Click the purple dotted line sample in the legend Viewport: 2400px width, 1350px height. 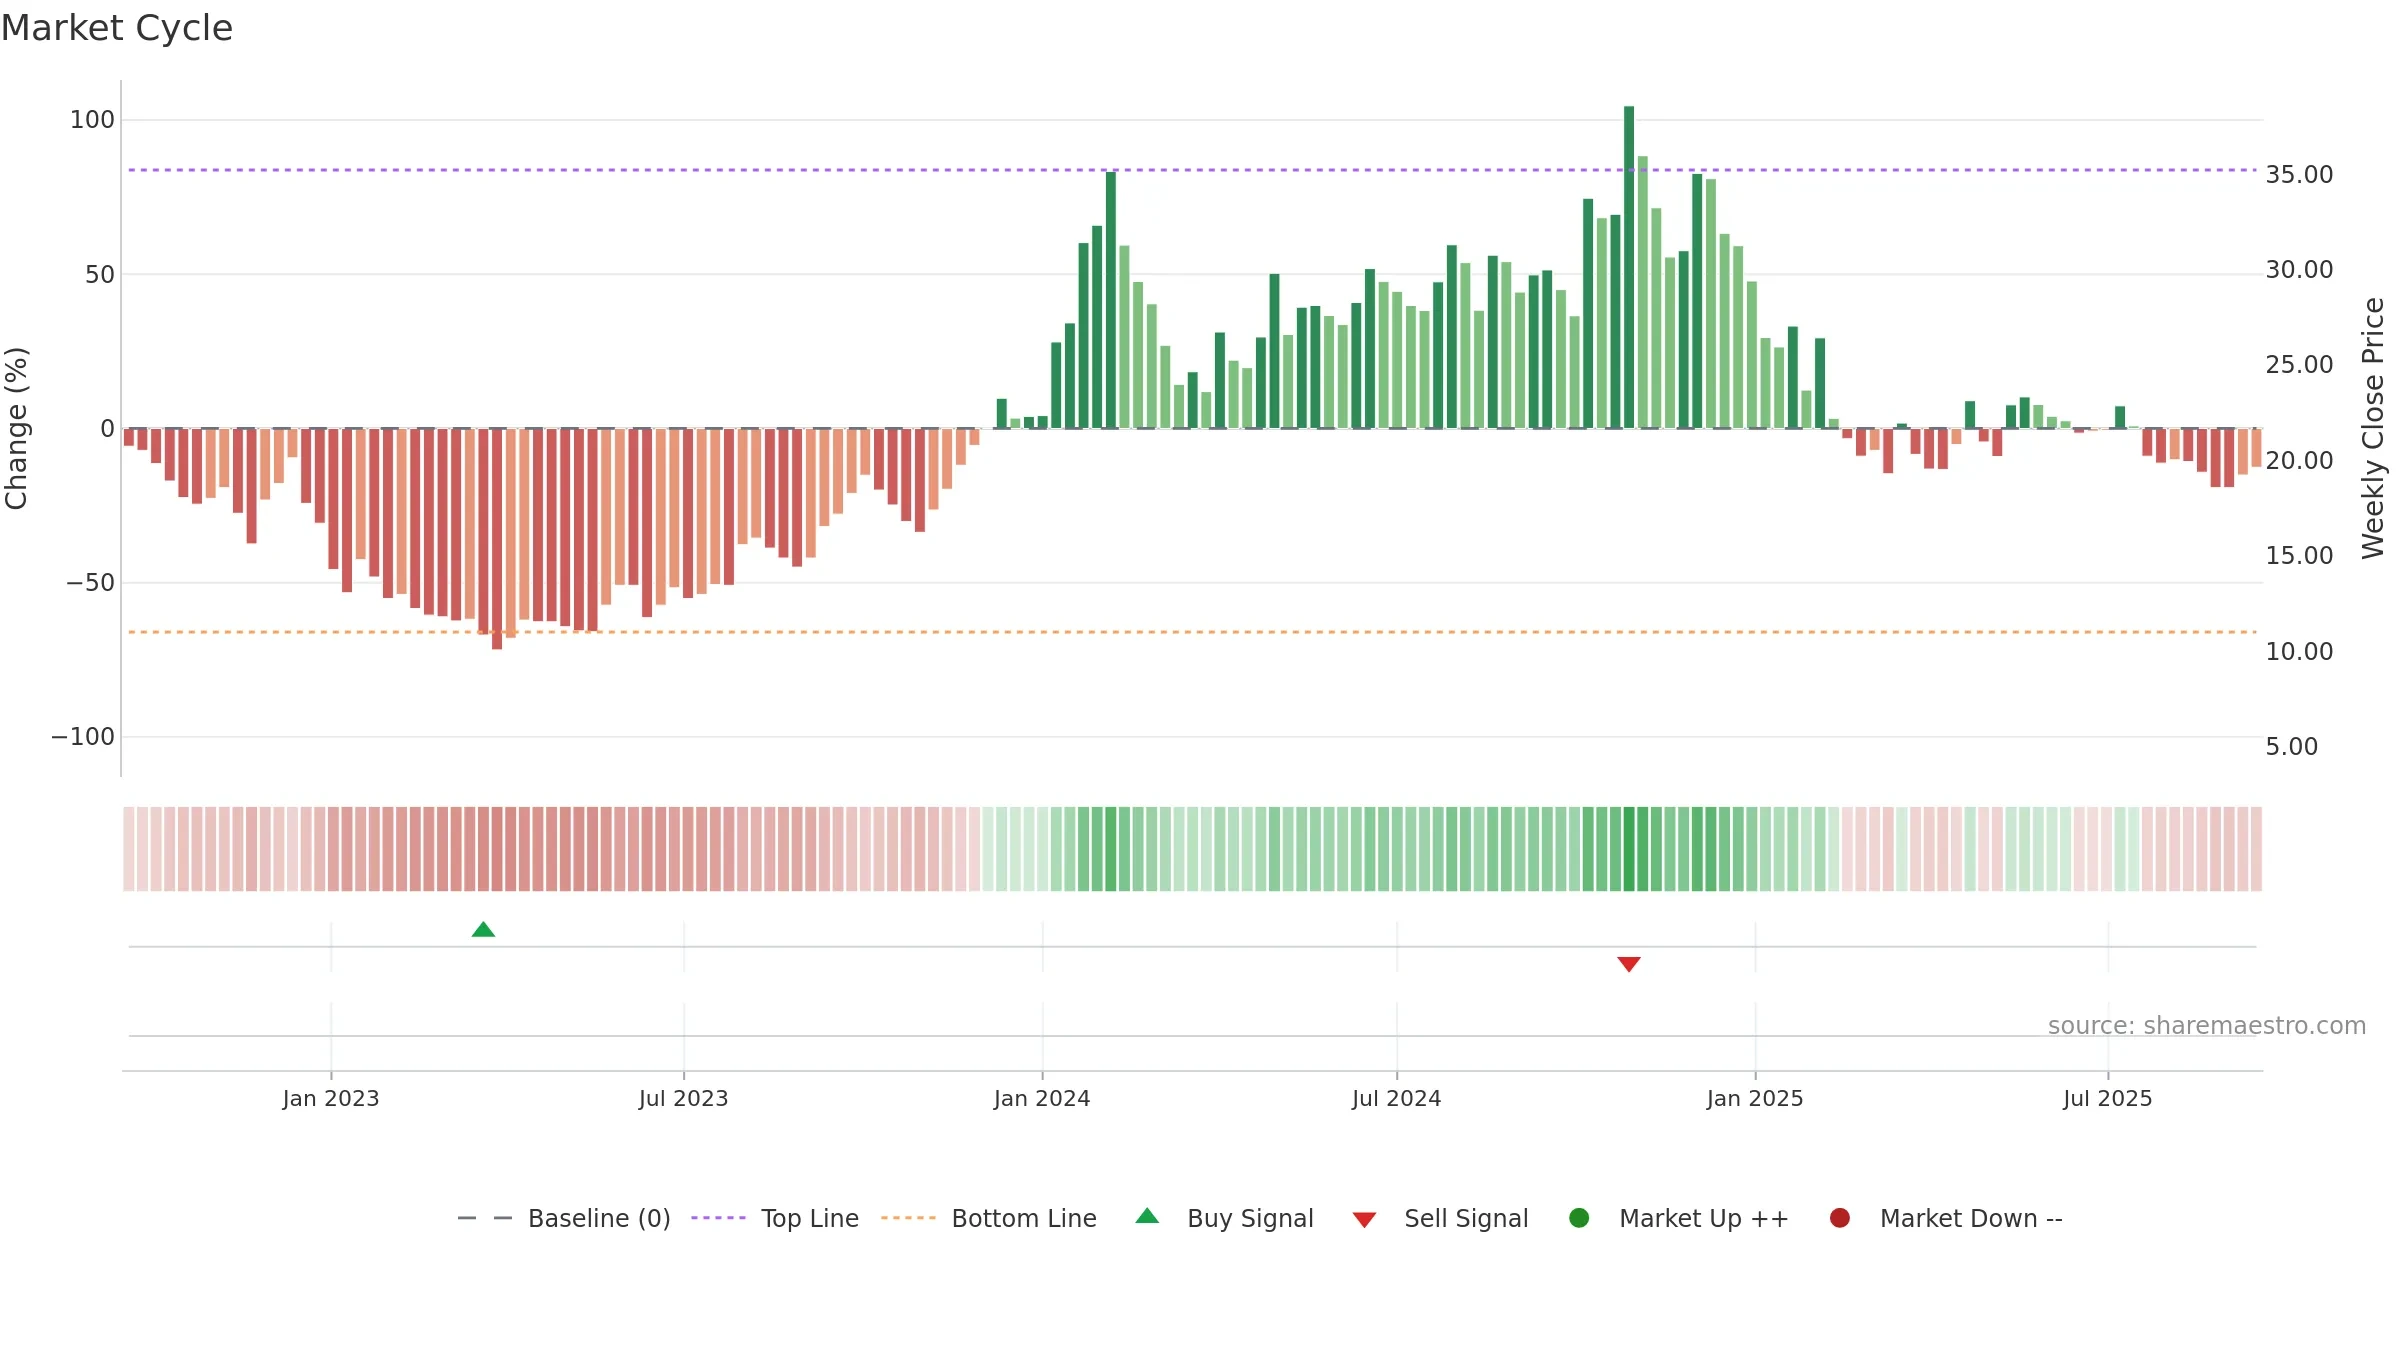coord(718,1218)
